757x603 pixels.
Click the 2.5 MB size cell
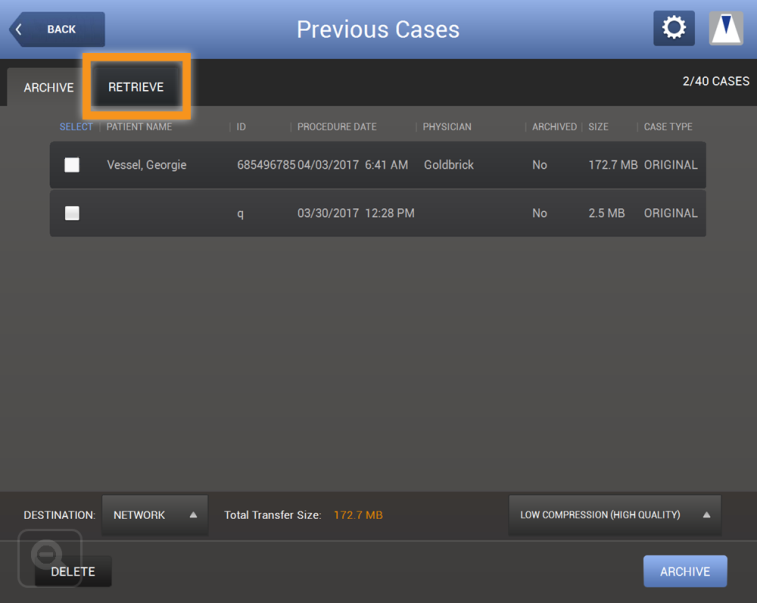tap(606, 213)
